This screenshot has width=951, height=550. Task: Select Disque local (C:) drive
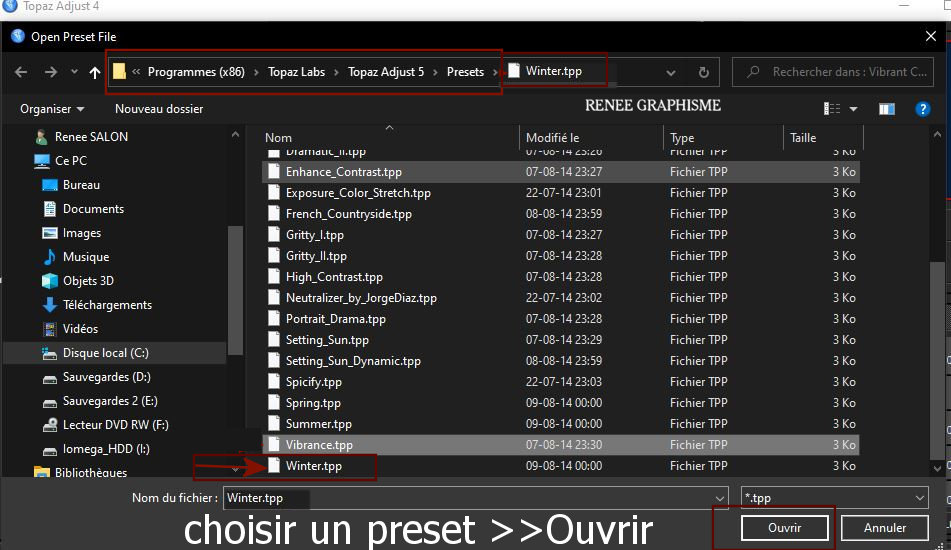106,353
